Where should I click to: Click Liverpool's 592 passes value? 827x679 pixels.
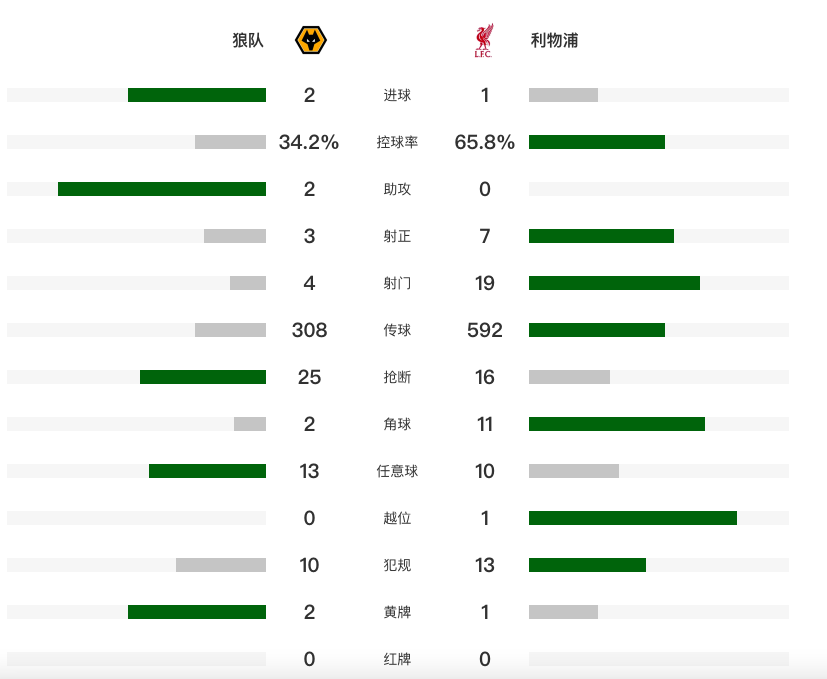[485, 331]
